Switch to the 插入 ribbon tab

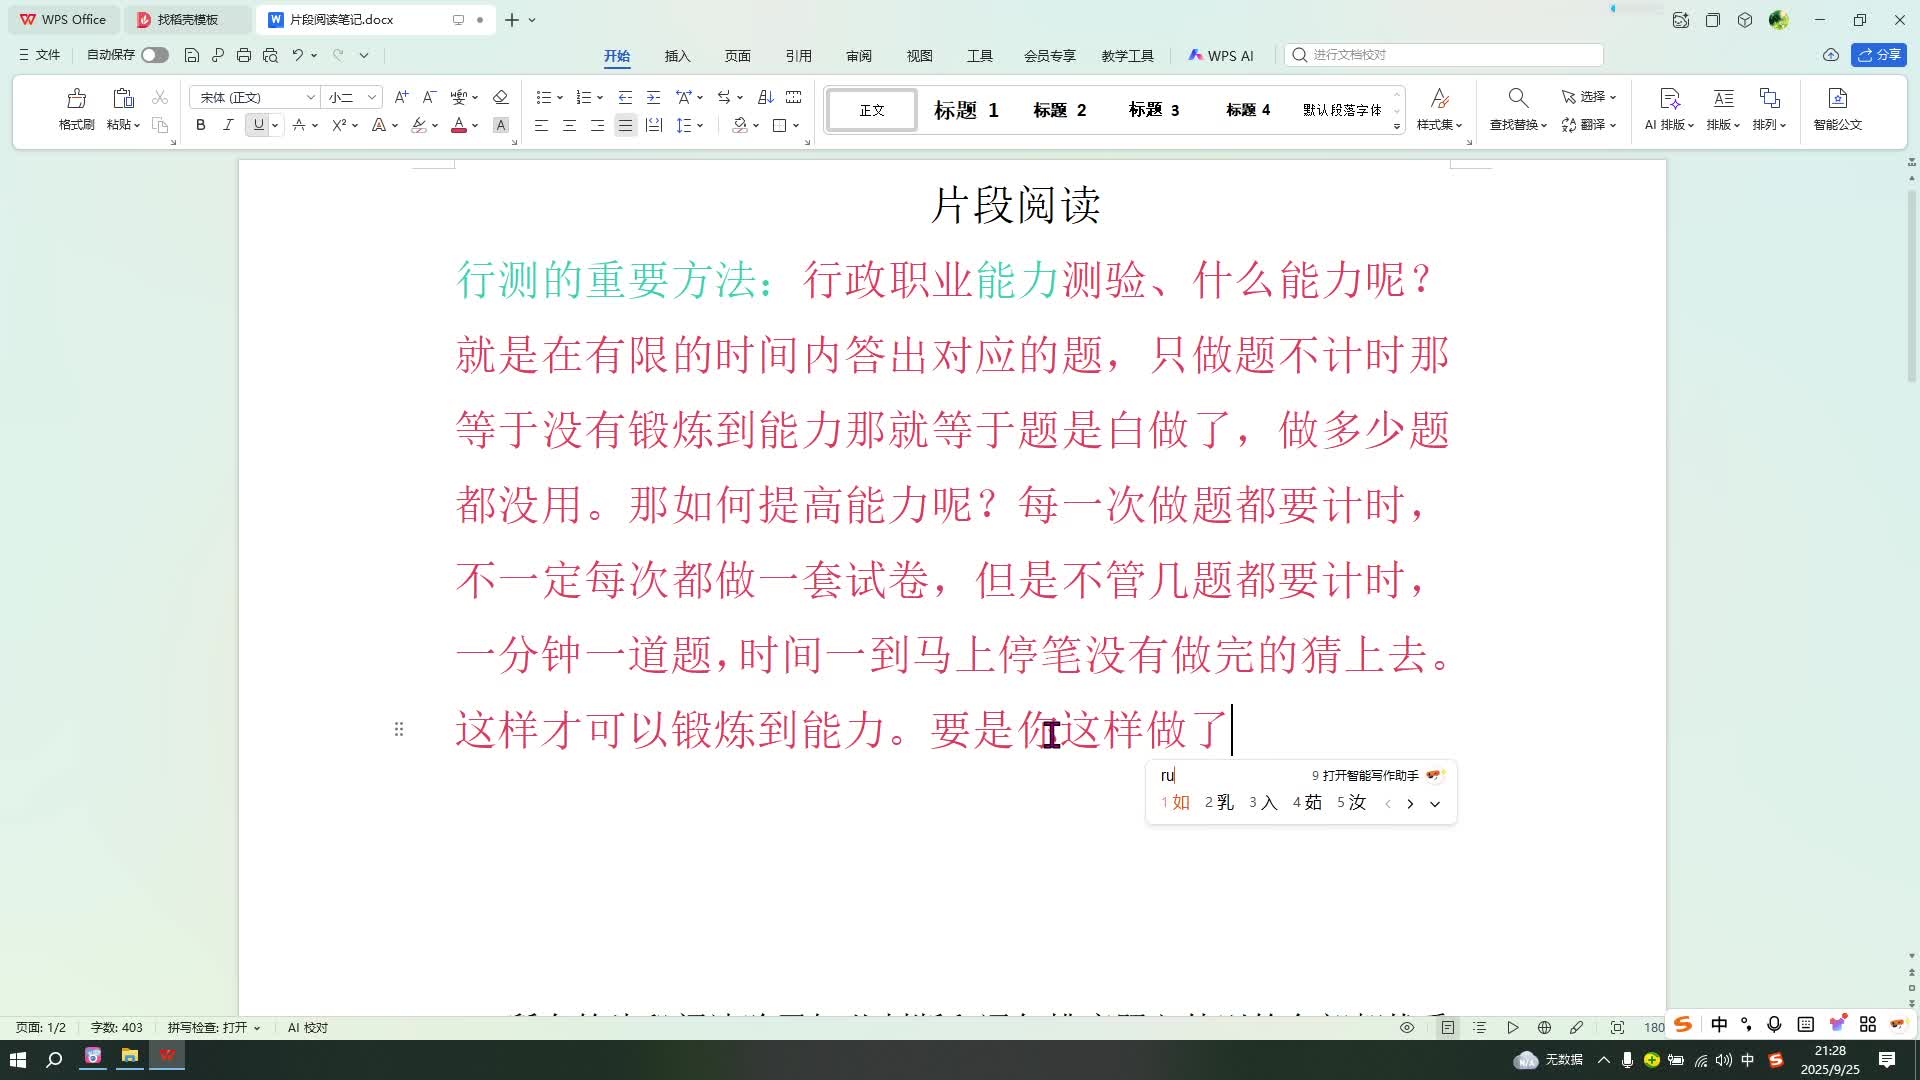click(x=678, y=56)
